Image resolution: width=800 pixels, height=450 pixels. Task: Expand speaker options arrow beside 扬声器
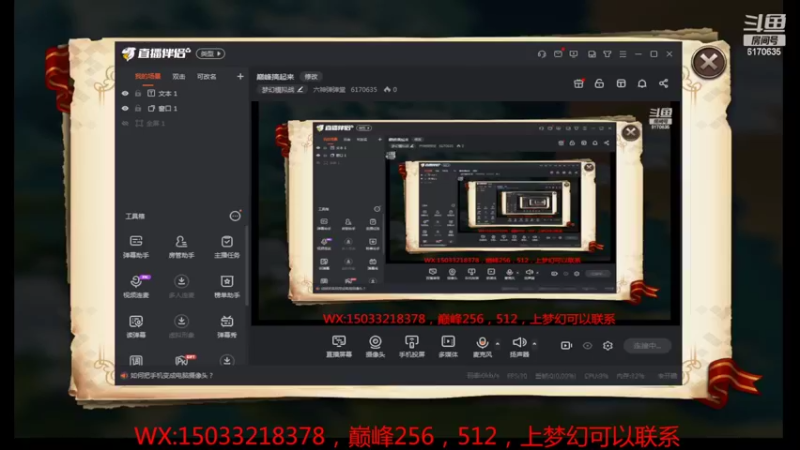(x=534, y=343)
